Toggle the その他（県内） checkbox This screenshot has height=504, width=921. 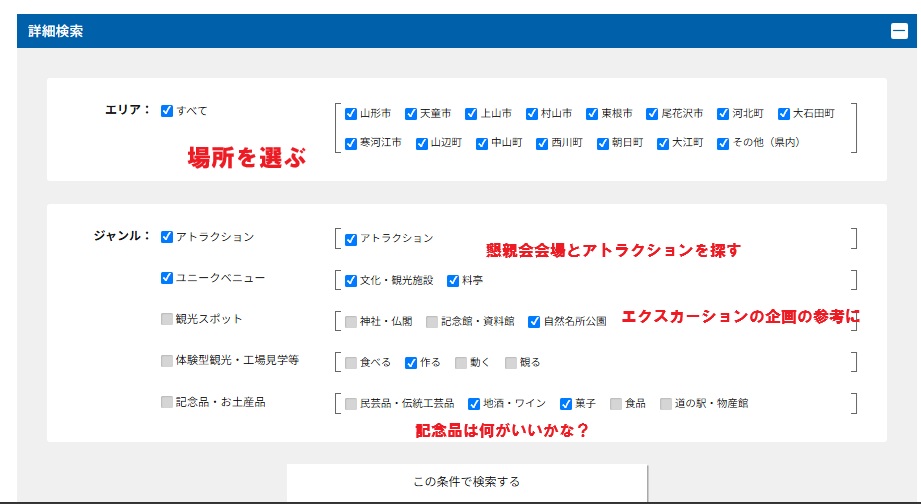click(723, 143)
